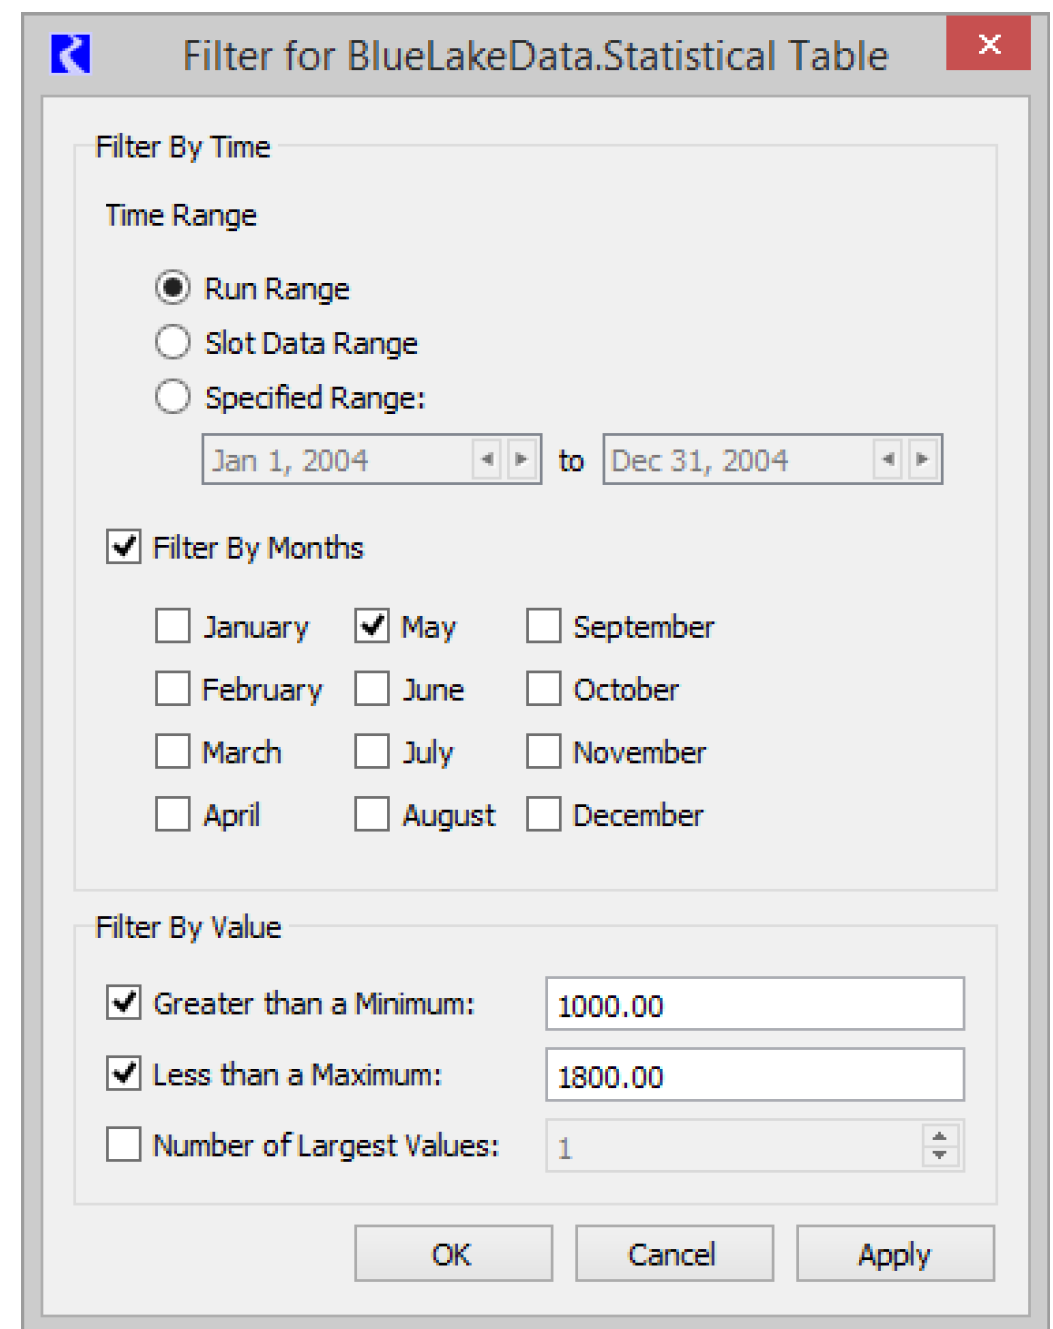Select the Run Range radio button
1053x1329 pixels.
[173, 288]
